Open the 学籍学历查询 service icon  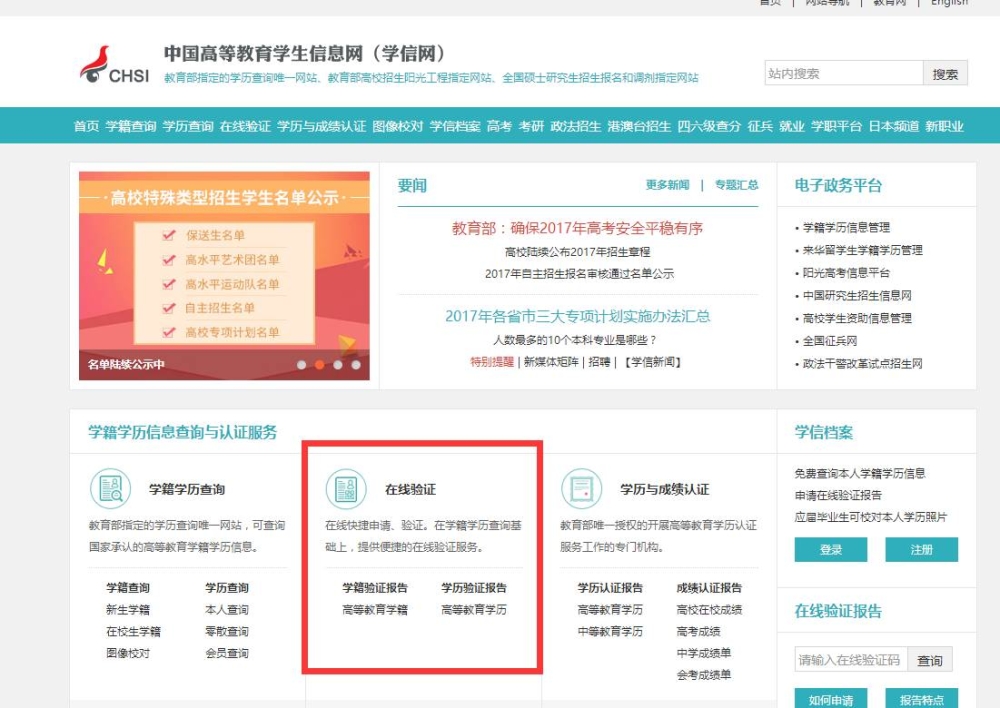pos(111,489)
